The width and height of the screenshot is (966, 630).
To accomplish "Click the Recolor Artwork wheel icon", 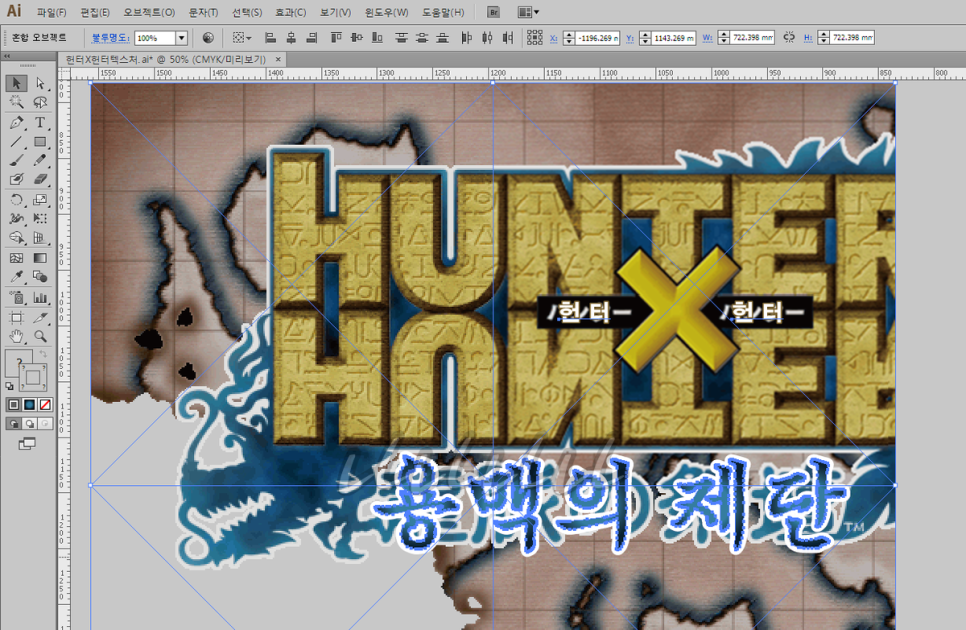I will 208,38.
